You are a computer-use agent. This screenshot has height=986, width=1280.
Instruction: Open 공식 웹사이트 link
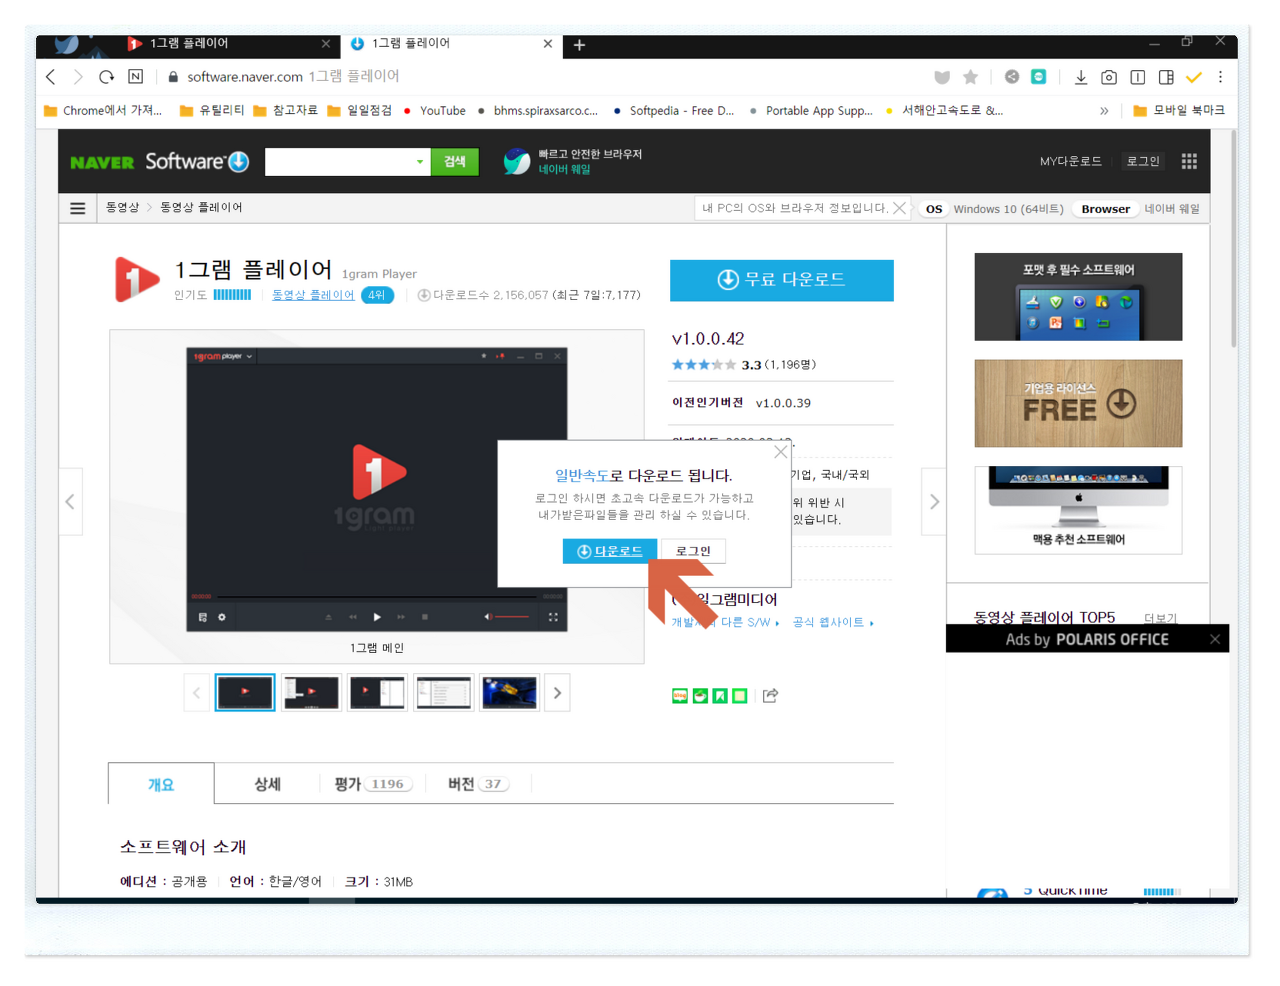[x=833, y=622]
